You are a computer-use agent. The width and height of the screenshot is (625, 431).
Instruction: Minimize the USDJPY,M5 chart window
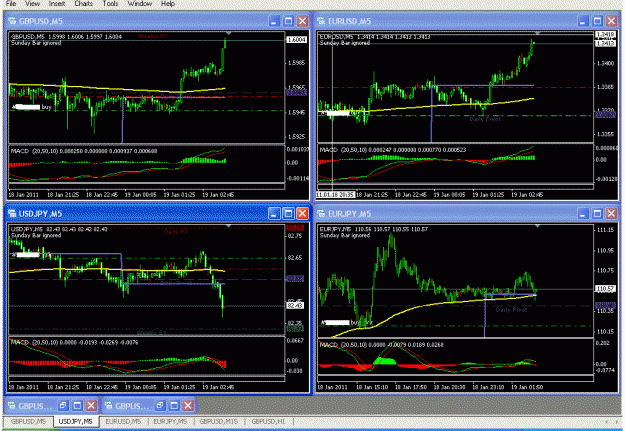pyautogui.click(x=274, y=214)
